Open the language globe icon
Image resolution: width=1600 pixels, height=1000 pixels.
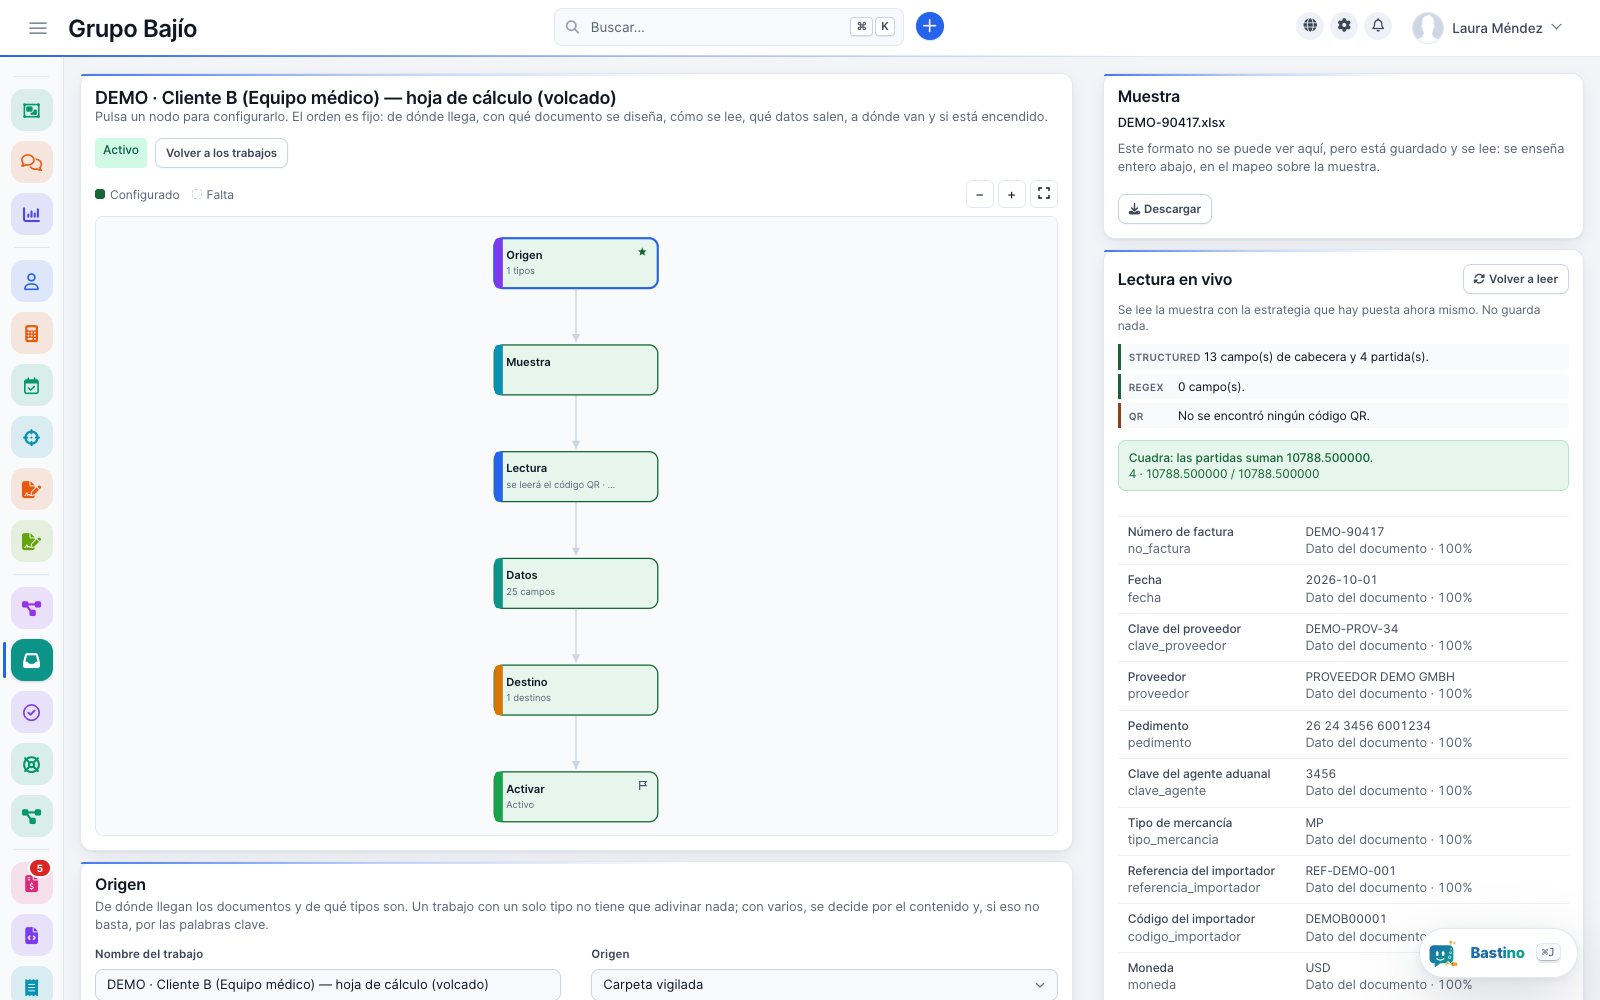(x=1310, y=26)
